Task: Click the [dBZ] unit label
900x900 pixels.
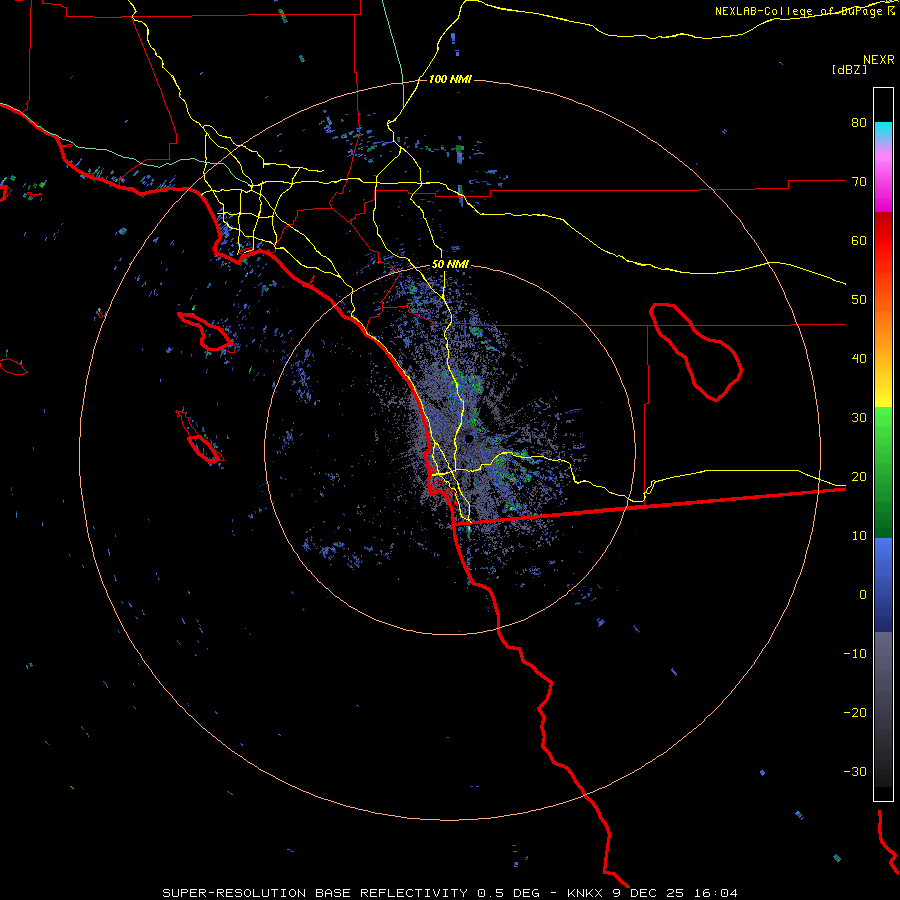Action: tap(849, 69)
